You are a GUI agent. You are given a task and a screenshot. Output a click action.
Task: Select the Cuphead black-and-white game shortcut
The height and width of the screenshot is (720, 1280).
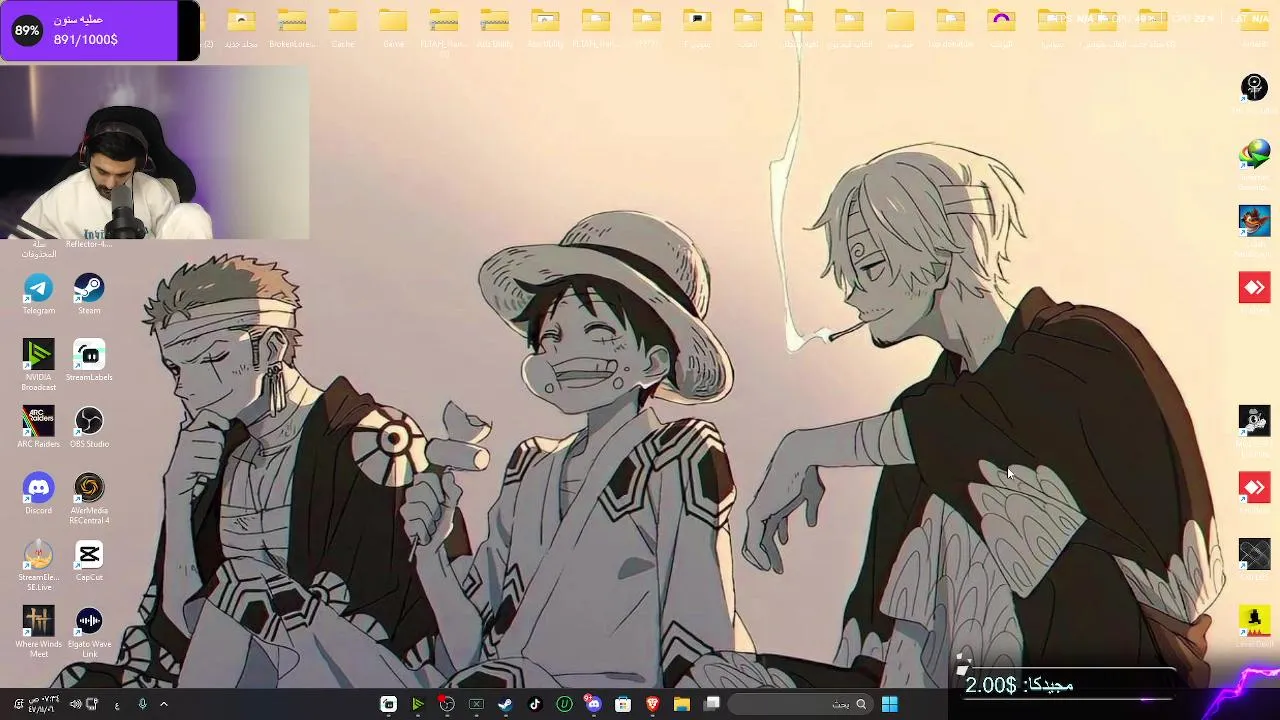pos(1254,421)
